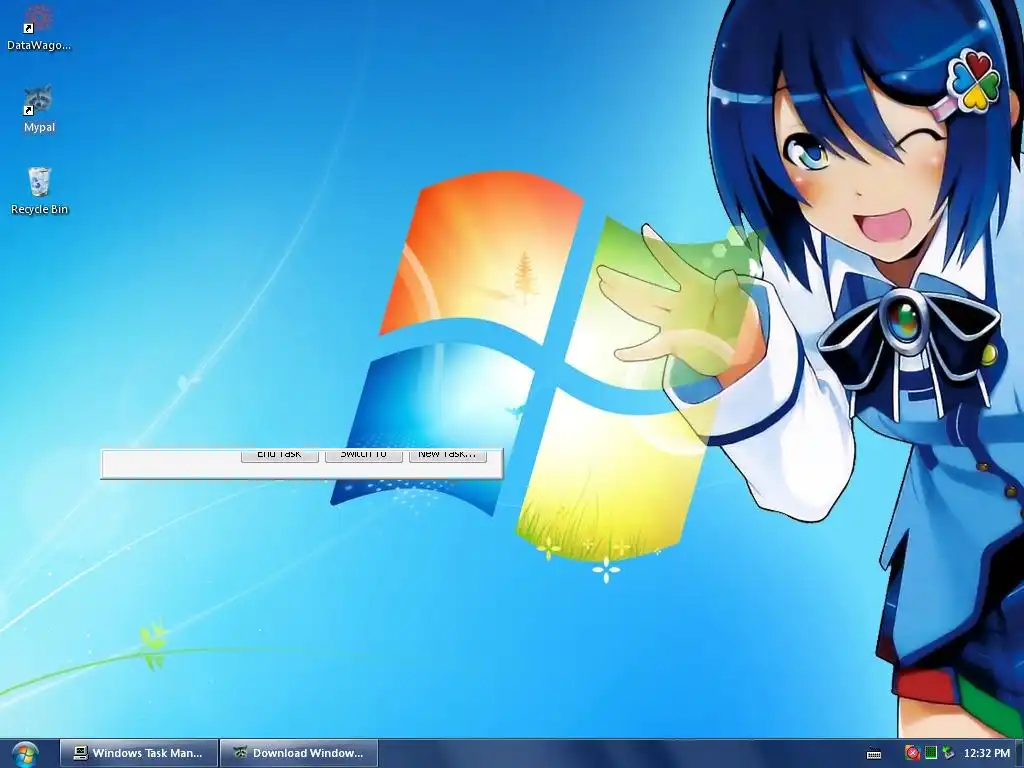Open the DataWago desktop shortcut
The height and width of the screenshot is (768, 1024).
39,27
